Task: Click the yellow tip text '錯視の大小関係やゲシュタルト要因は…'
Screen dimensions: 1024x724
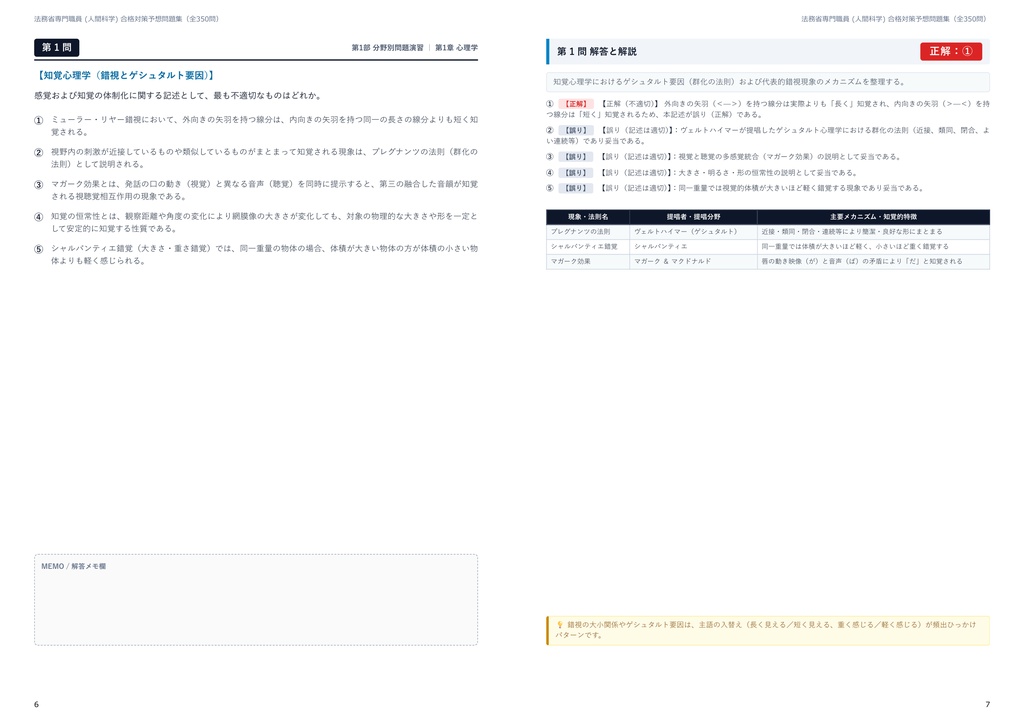Action: click(766, 630)
